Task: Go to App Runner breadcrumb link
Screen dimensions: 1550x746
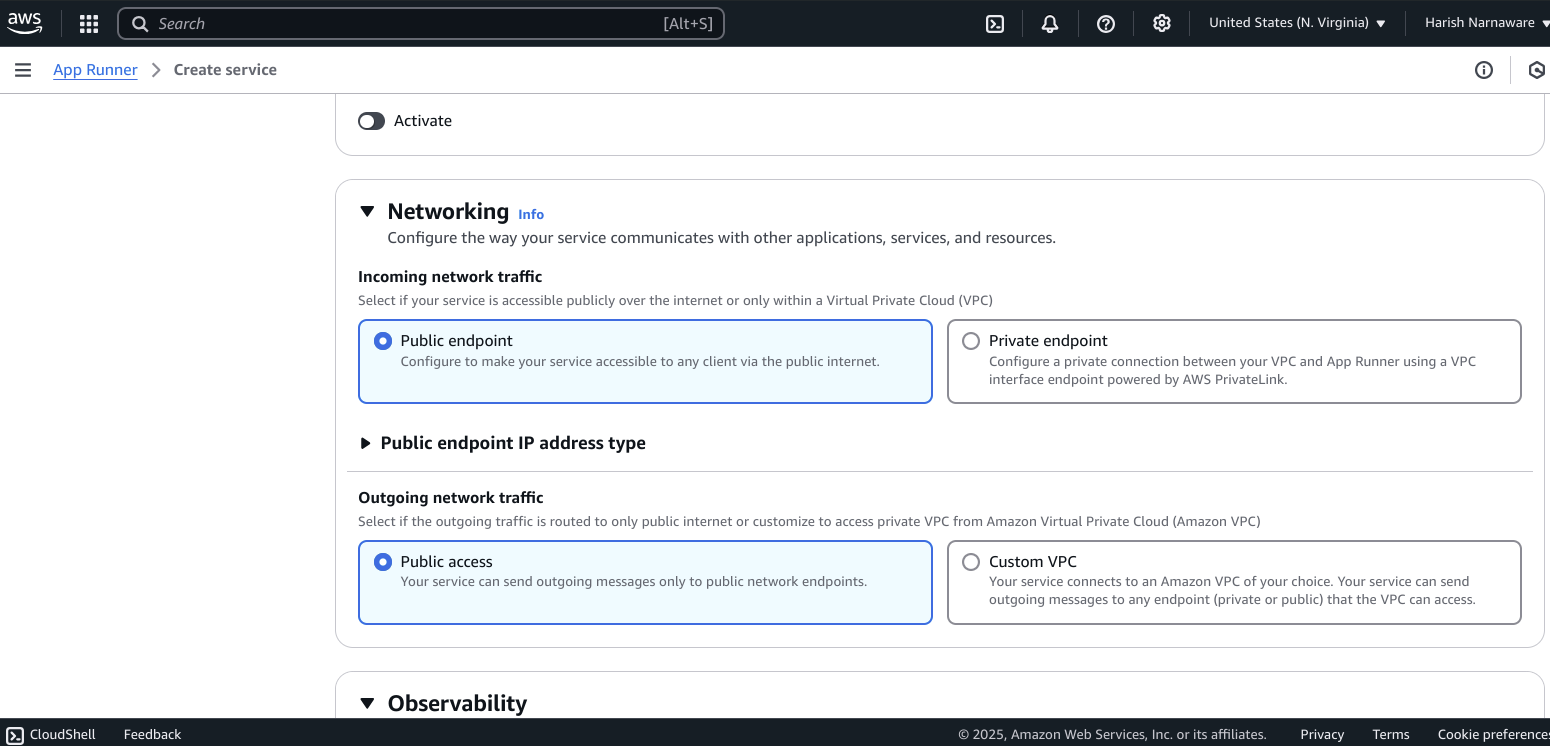Action: 95,70
